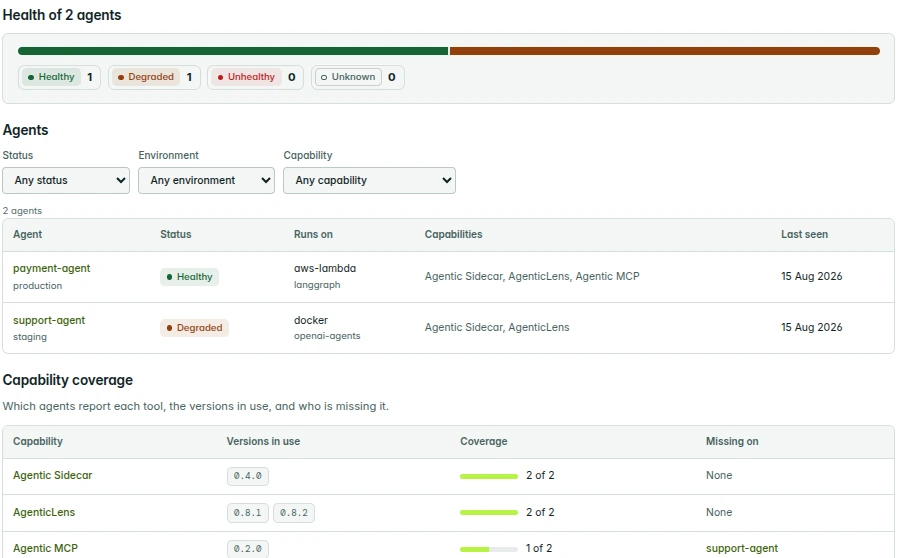This screenshot has height=558, width=898.
Task: Click the AgenticLens coverage bar
Action: coord(489,513)
